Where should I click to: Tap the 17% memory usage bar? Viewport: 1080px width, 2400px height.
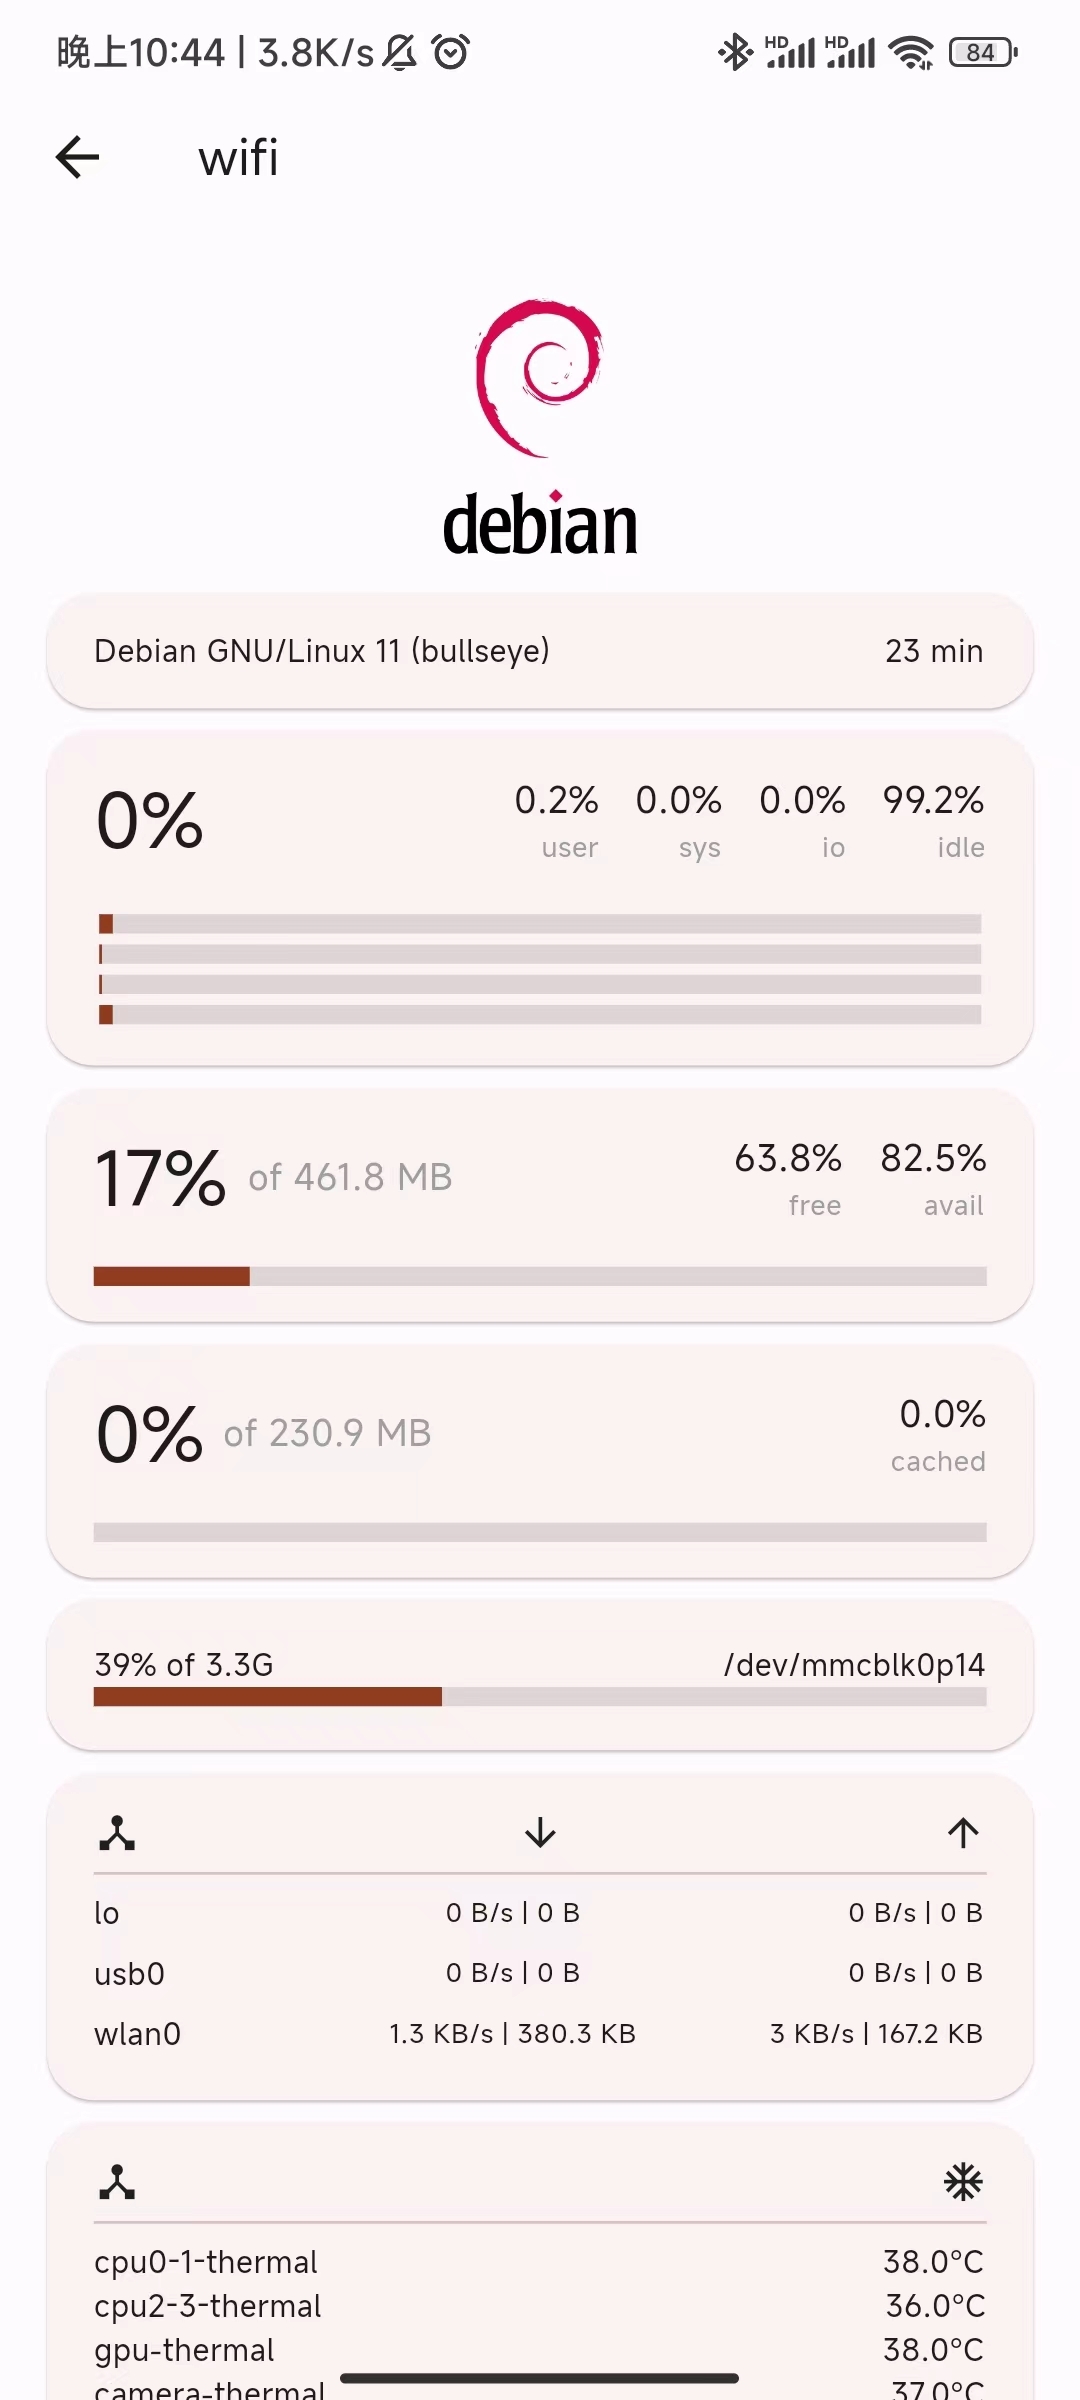(x=540, y=1276)
